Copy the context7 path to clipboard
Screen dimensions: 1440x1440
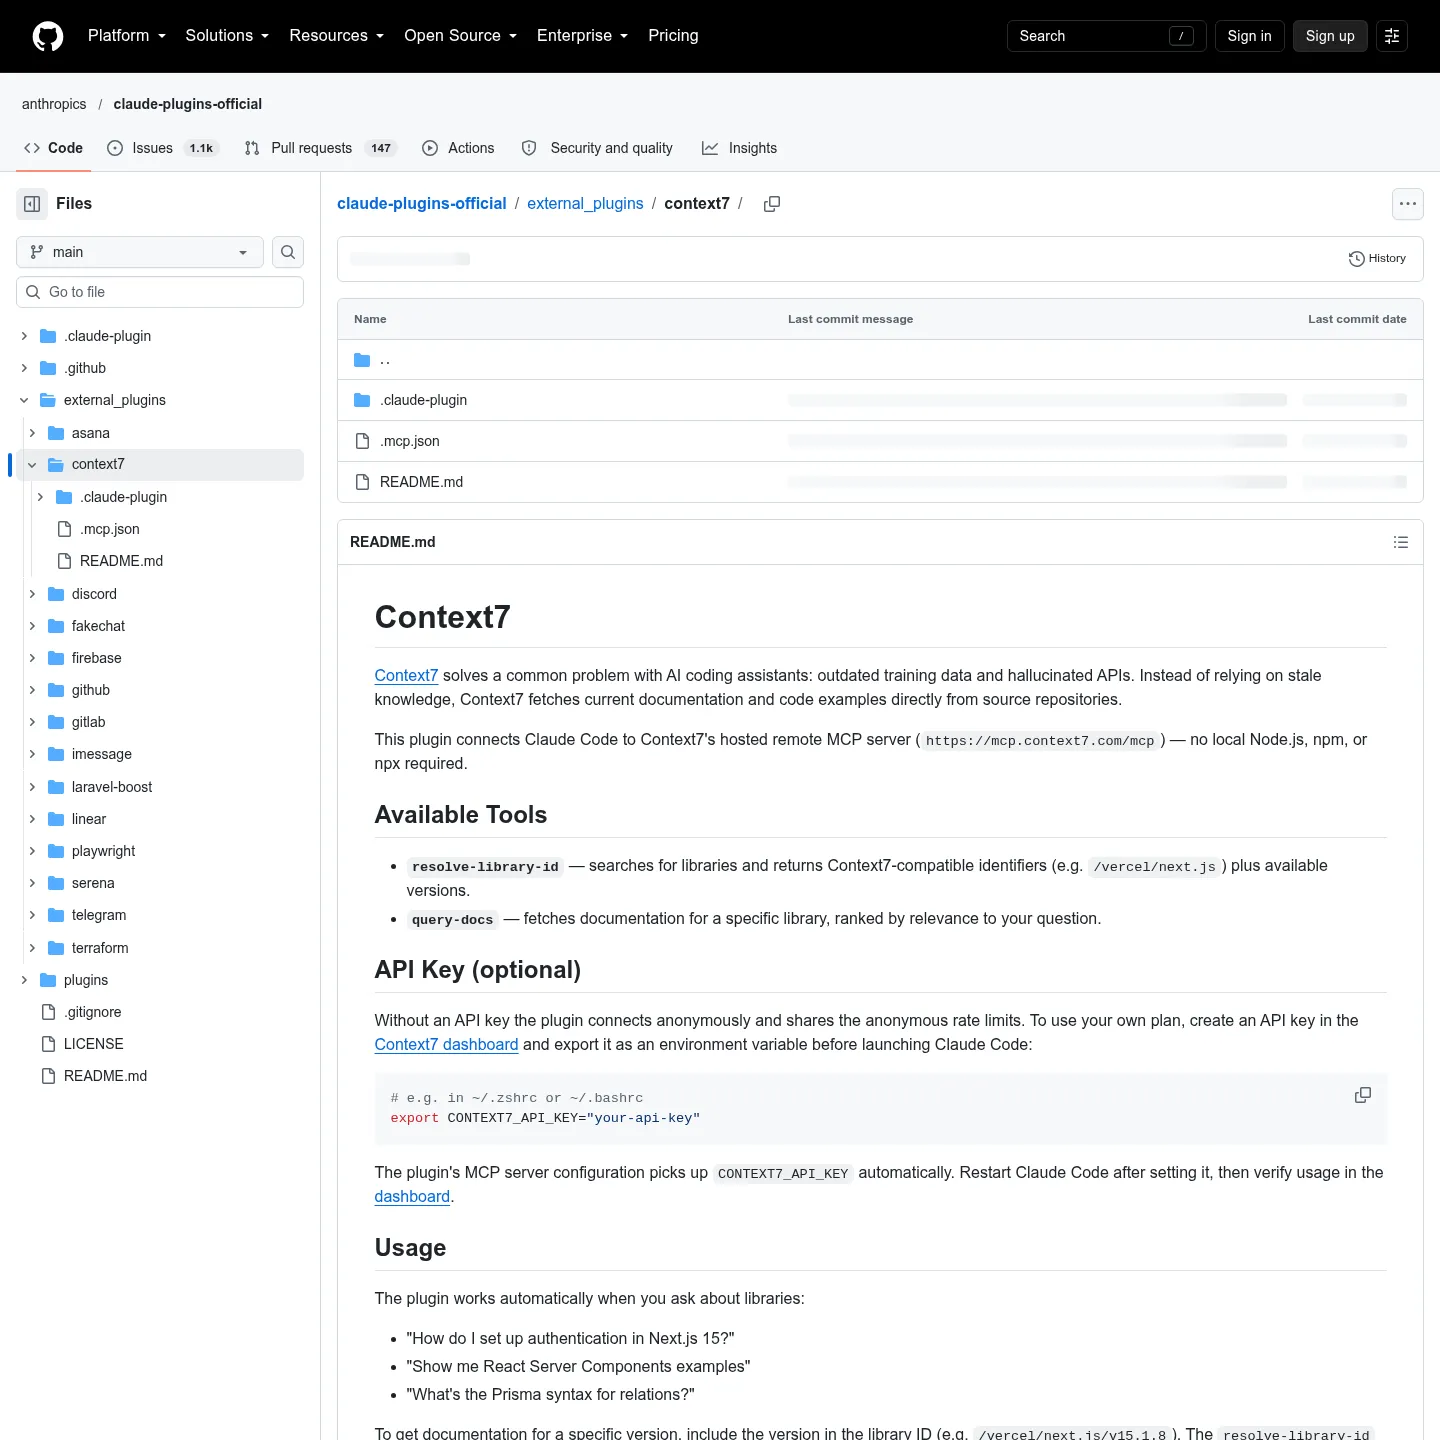(x=772, y=204)
